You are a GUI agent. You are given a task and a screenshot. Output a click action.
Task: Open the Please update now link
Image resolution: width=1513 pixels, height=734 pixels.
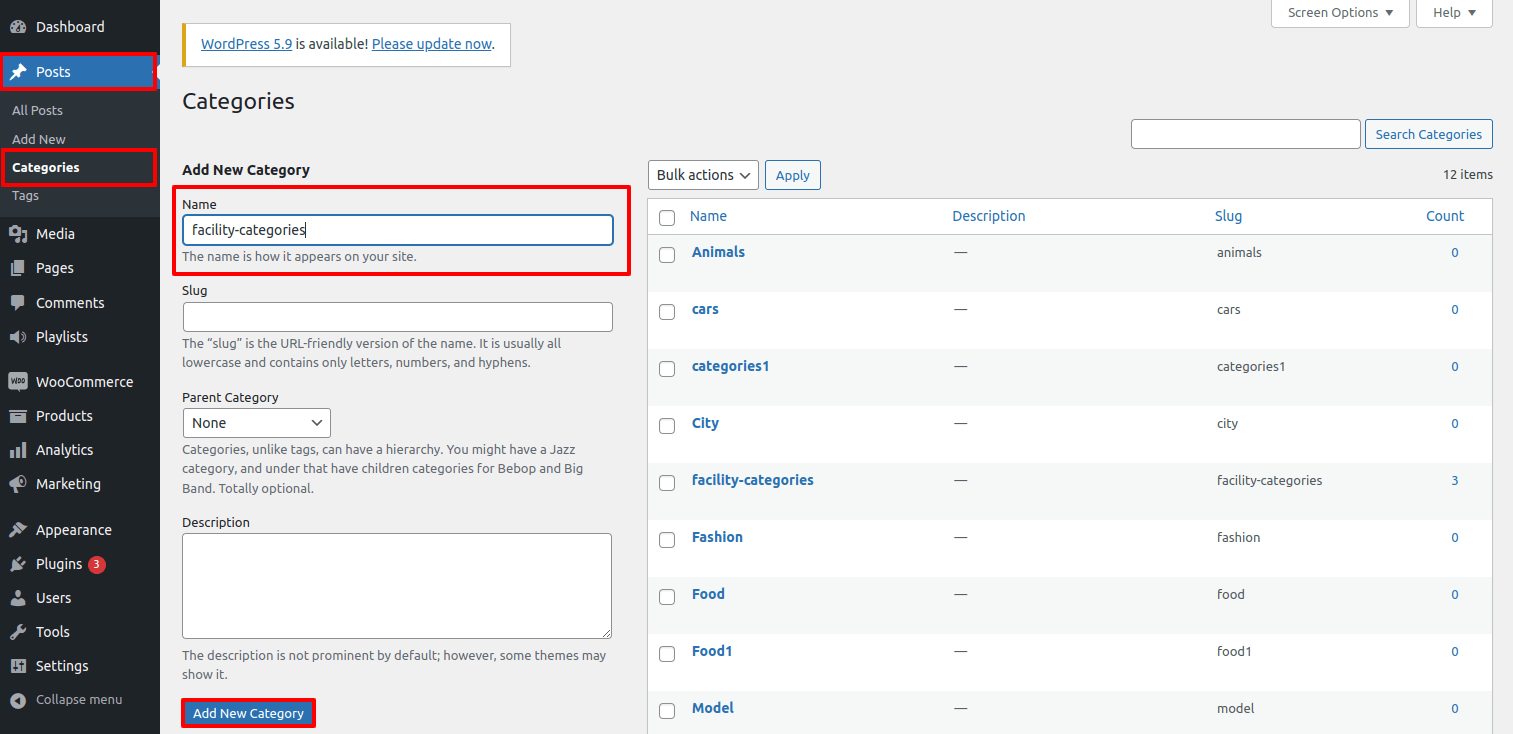pos(431,44)
